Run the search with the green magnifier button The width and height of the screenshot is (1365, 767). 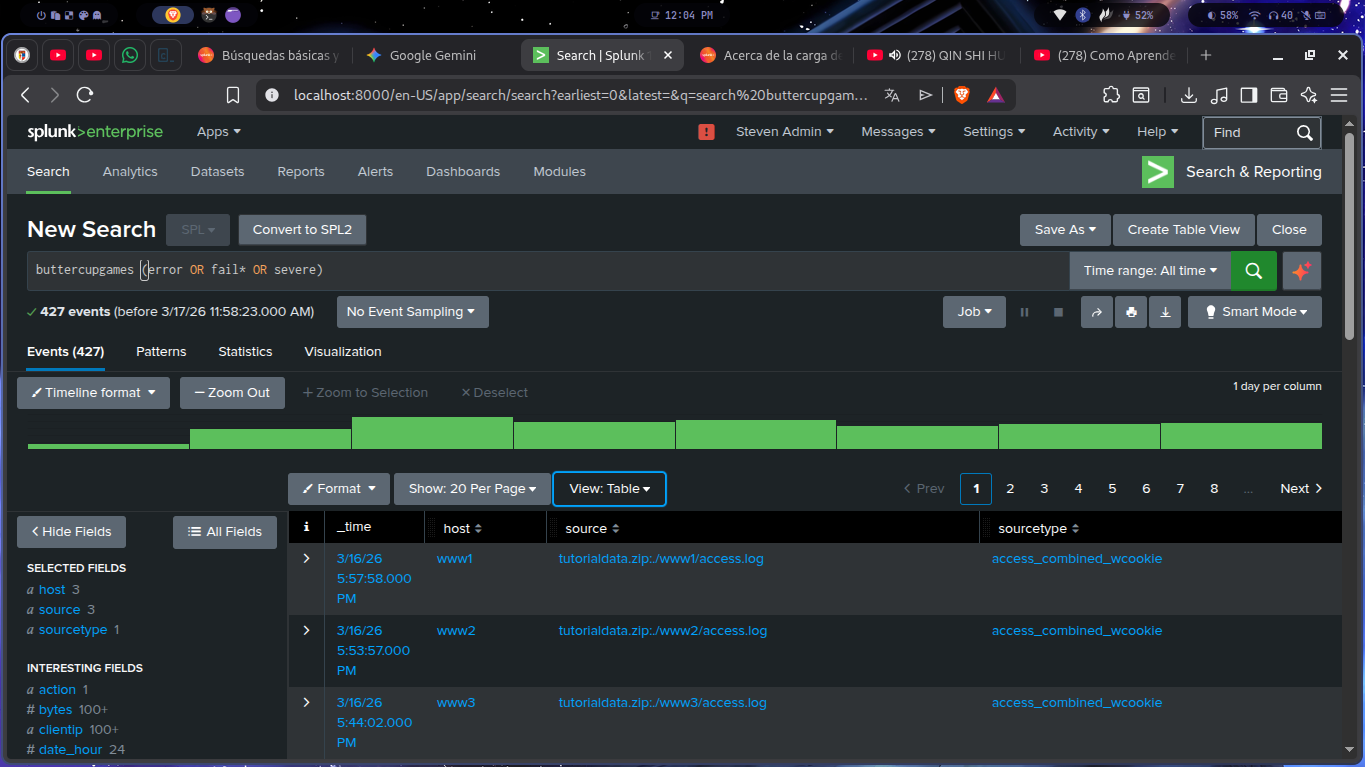[x=1253, y=271]
